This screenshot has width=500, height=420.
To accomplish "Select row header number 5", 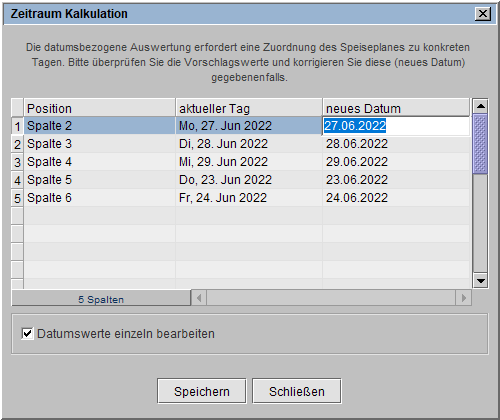I will point(17,198).
